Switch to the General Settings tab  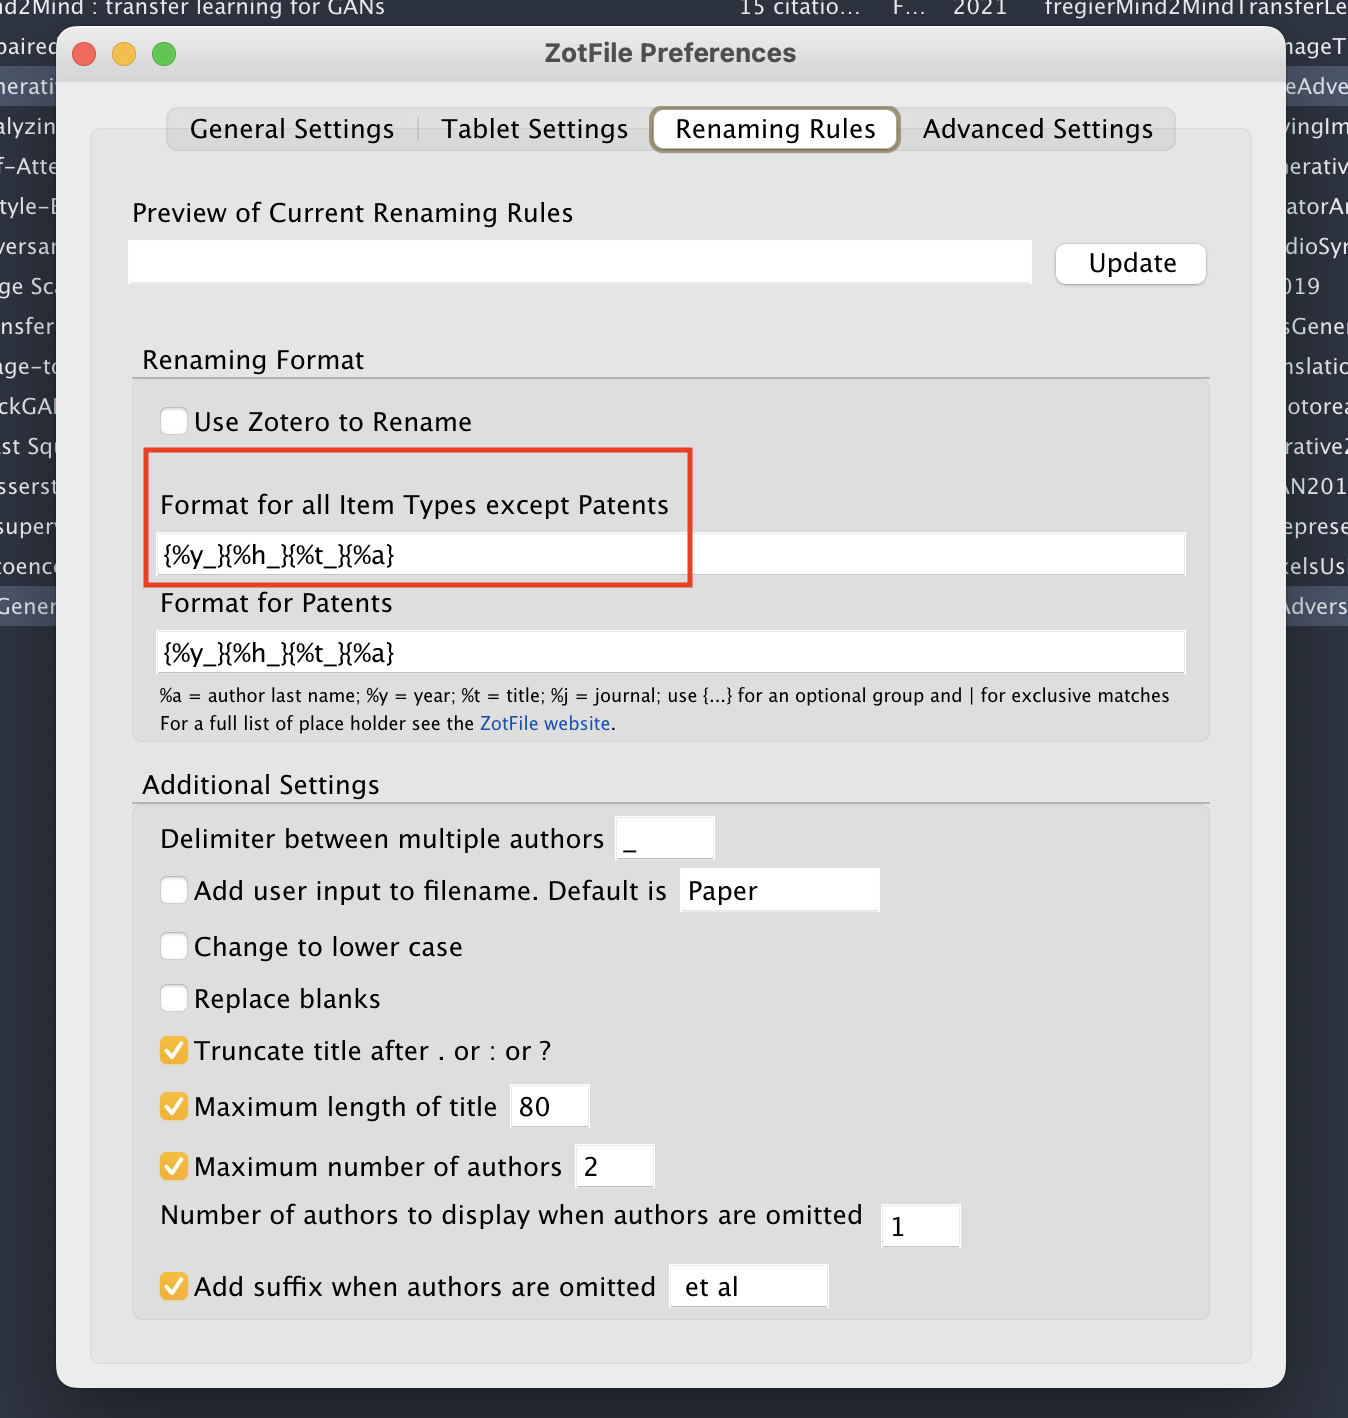(x=292, y=129)
